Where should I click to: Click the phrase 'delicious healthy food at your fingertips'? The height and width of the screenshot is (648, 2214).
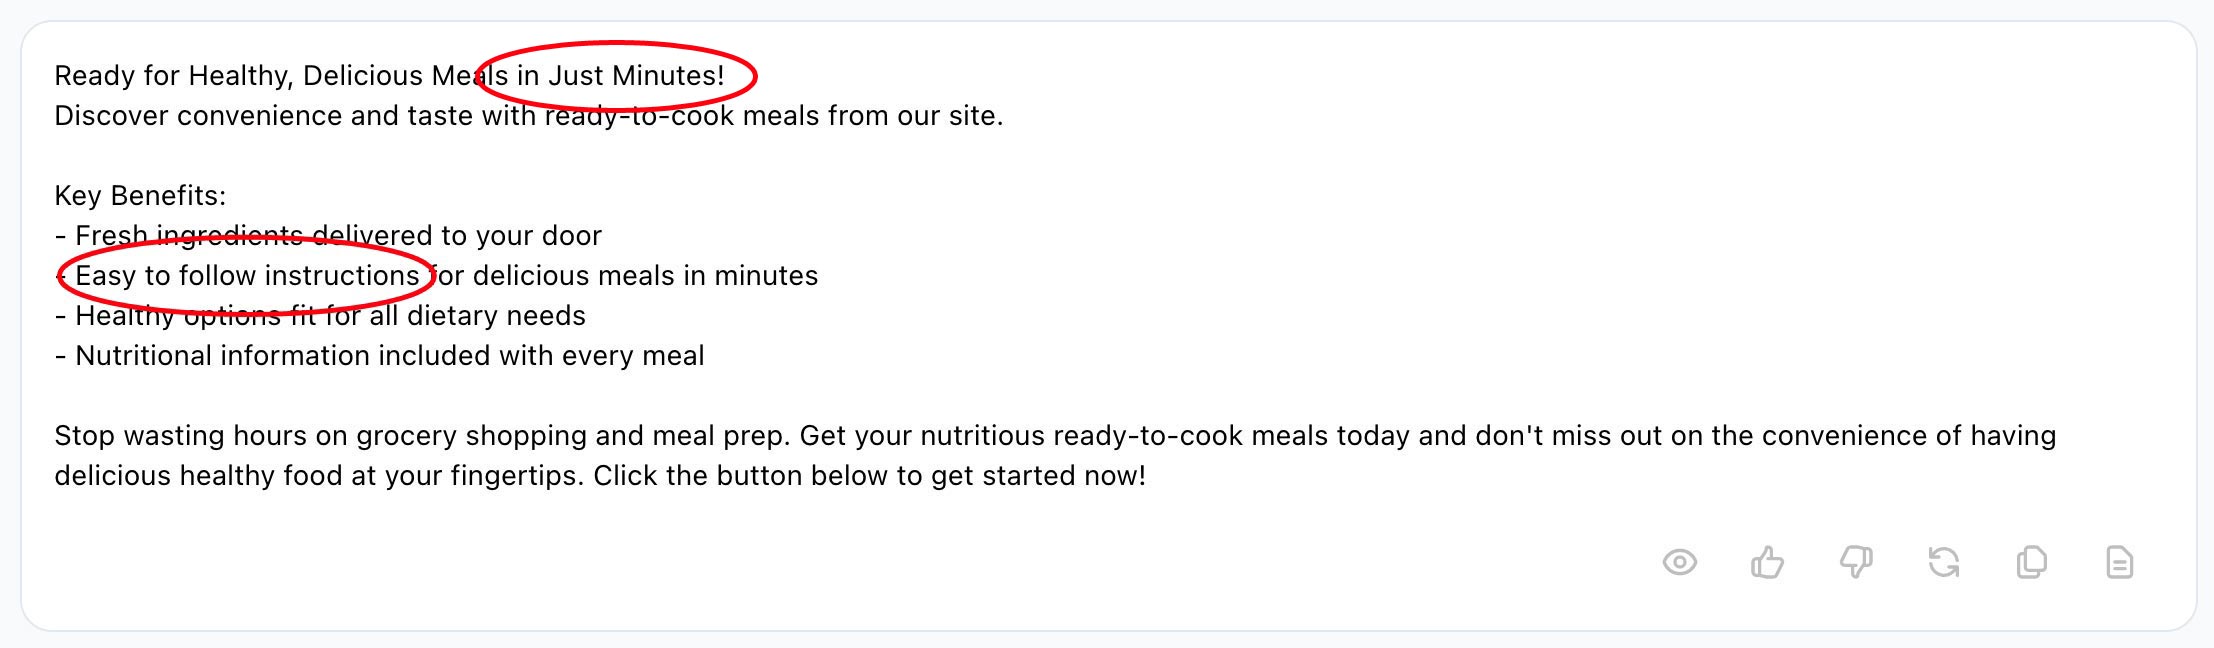coord(318,476)
